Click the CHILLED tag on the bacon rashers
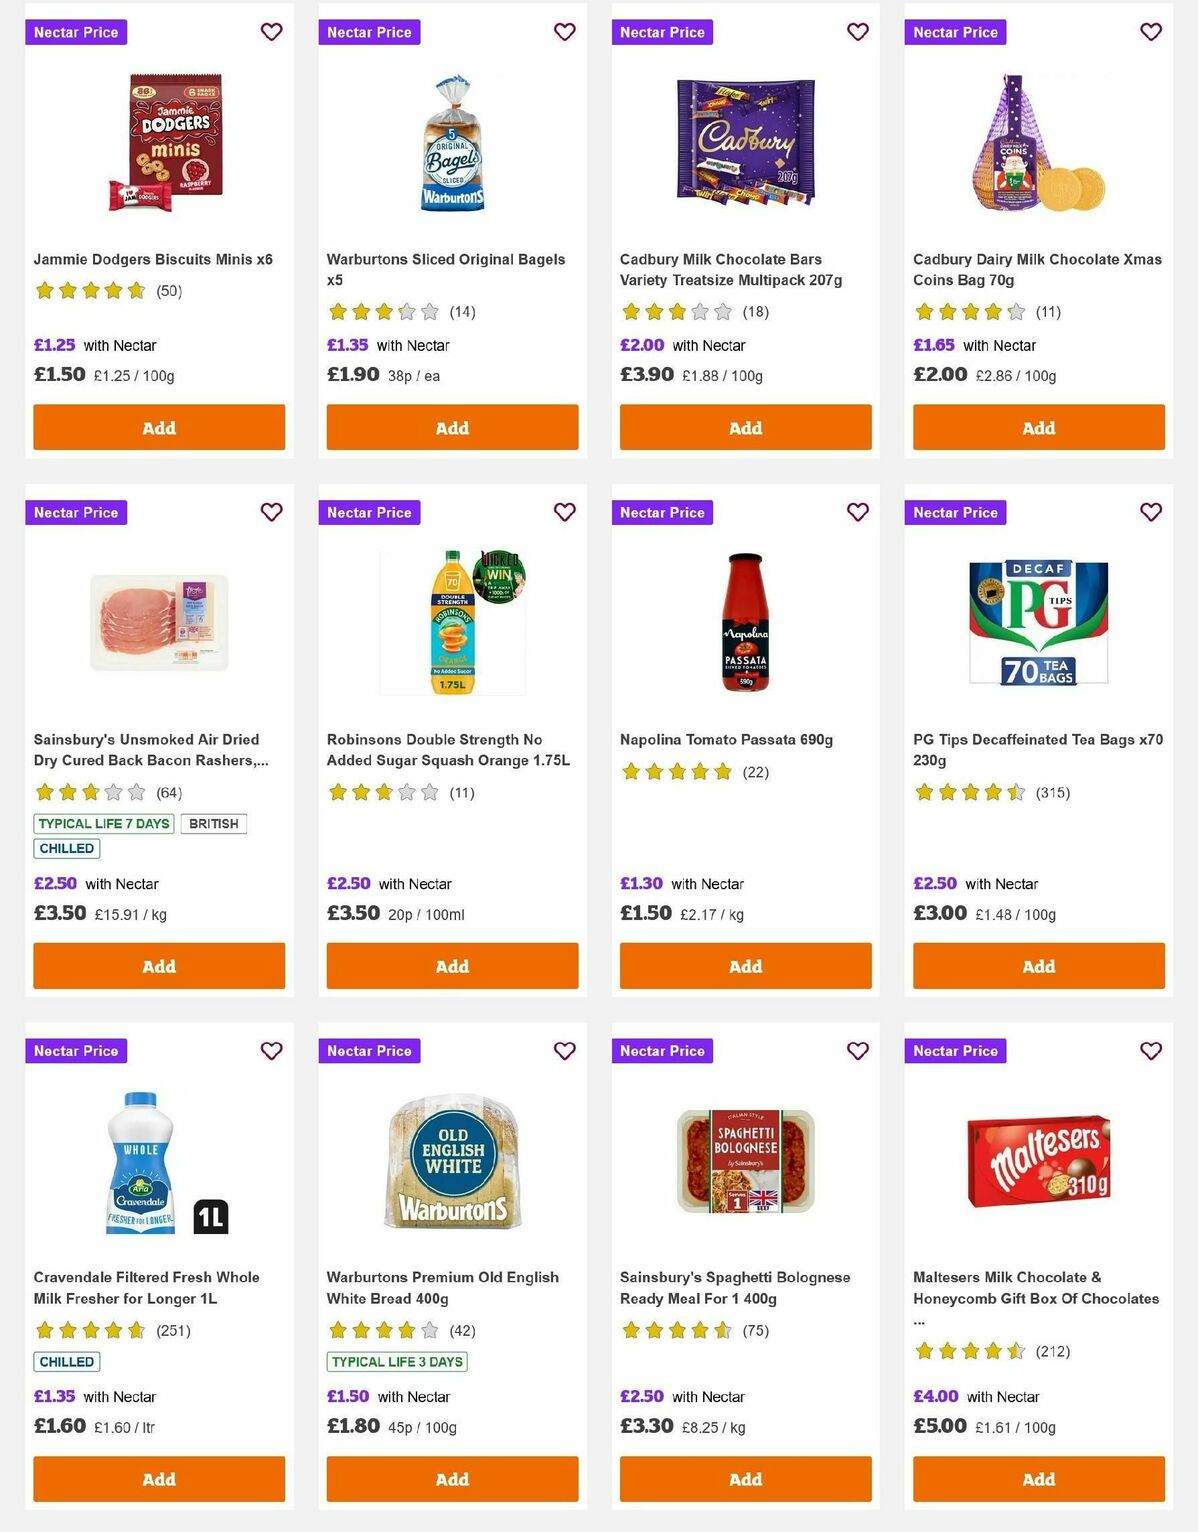Screen dimensions: 1200x1532 (66, 848)
